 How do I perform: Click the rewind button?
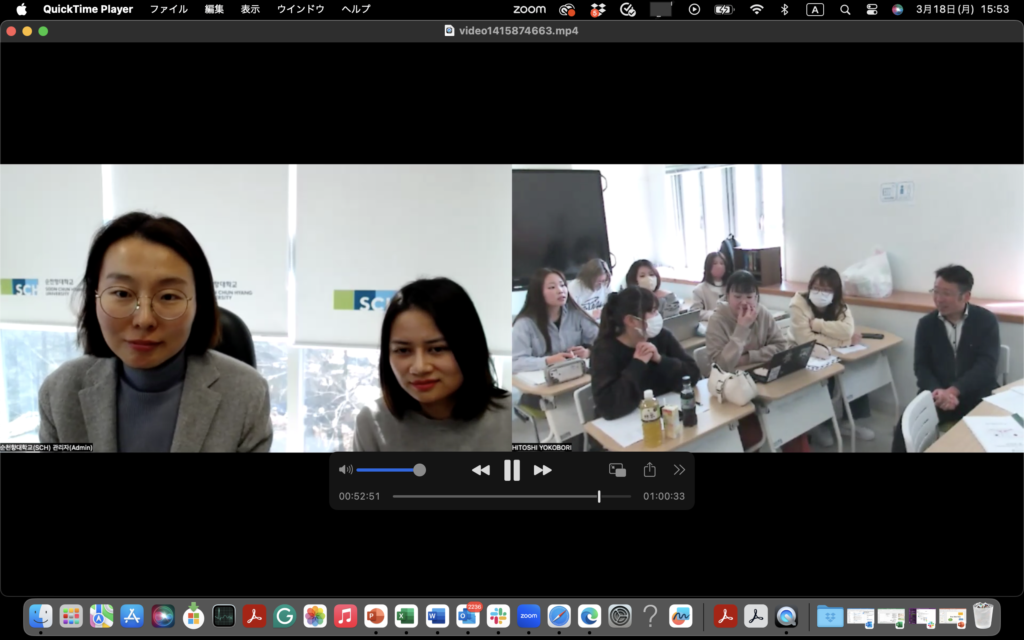coord(481,470)
